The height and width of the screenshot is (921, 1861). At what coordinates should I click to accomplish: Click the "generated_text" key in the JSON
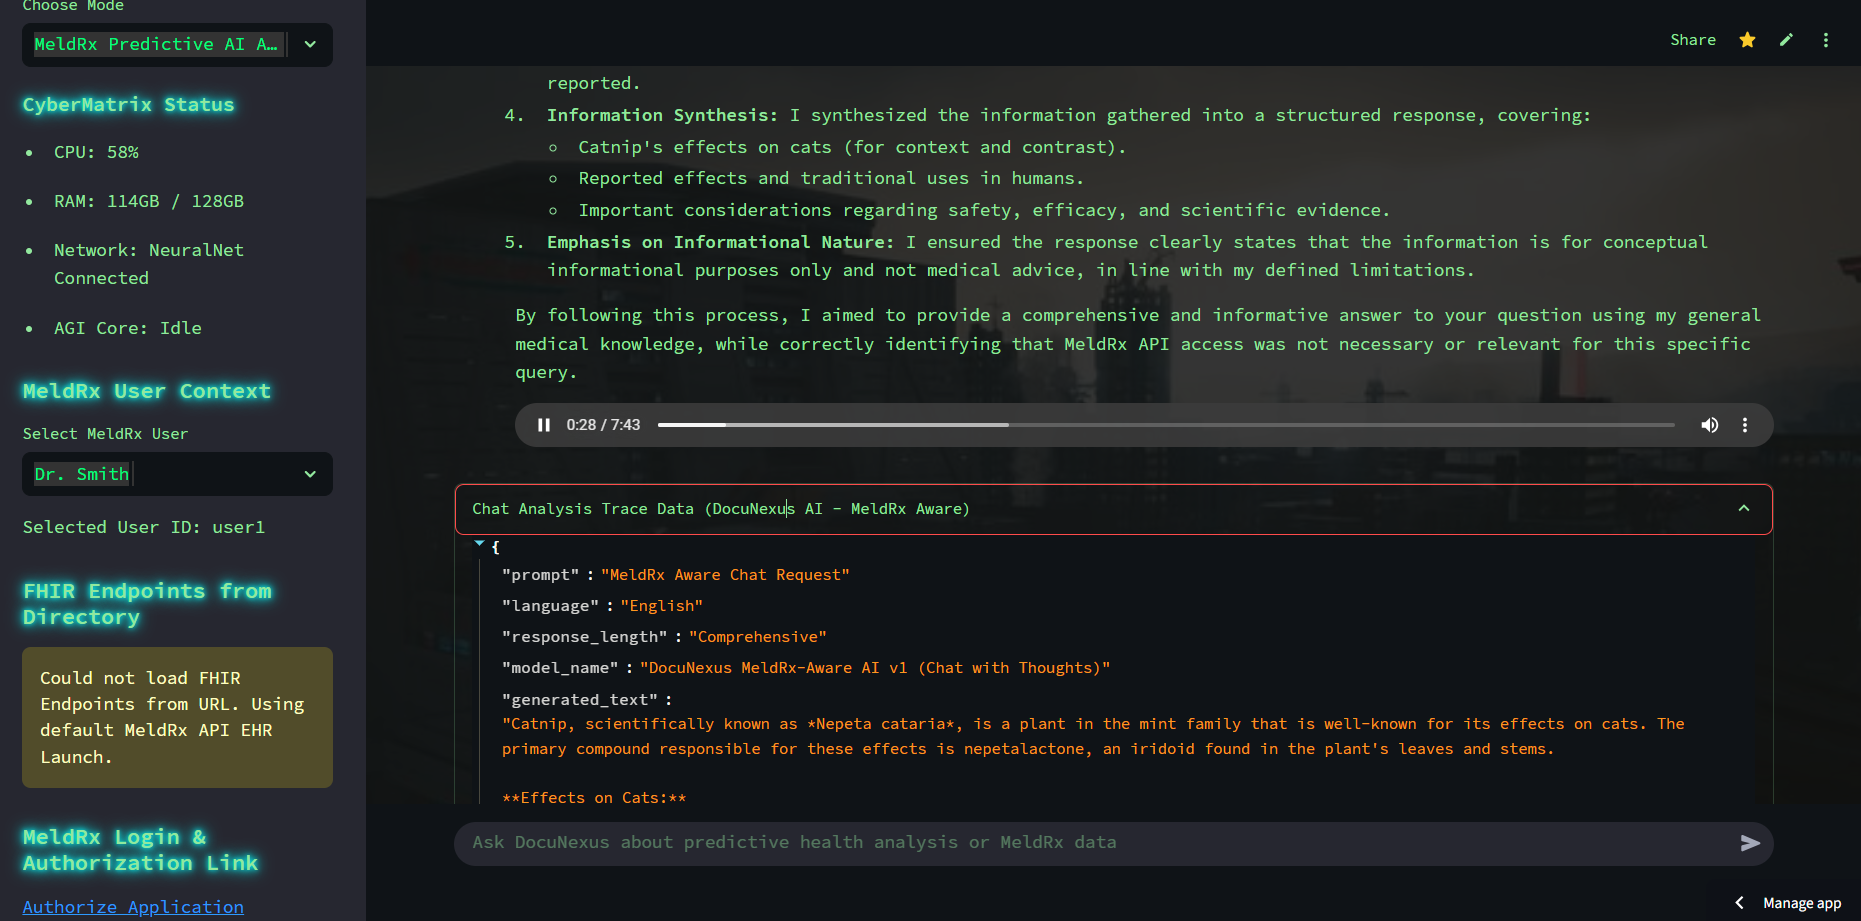click(580, 700)
